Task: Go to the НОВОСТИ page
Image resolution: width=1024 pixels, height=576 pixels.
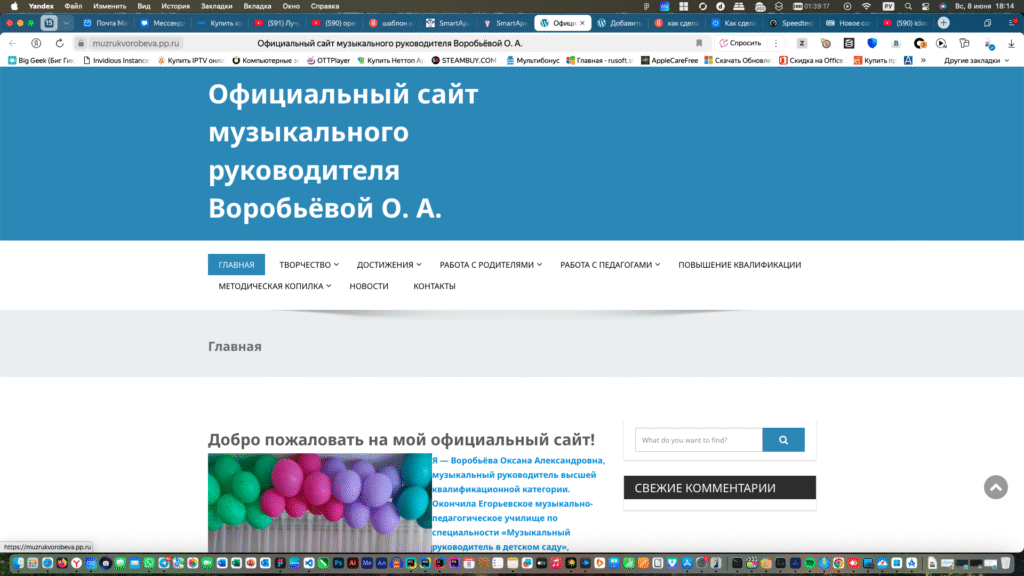Action: point(369,286)
